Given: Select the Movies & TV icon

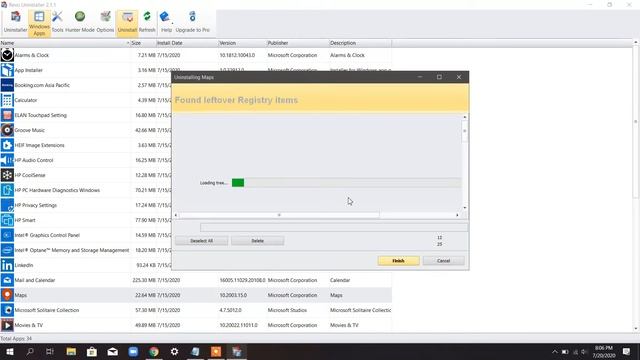Looking at the screenshot, I should (x=7, y=325).
